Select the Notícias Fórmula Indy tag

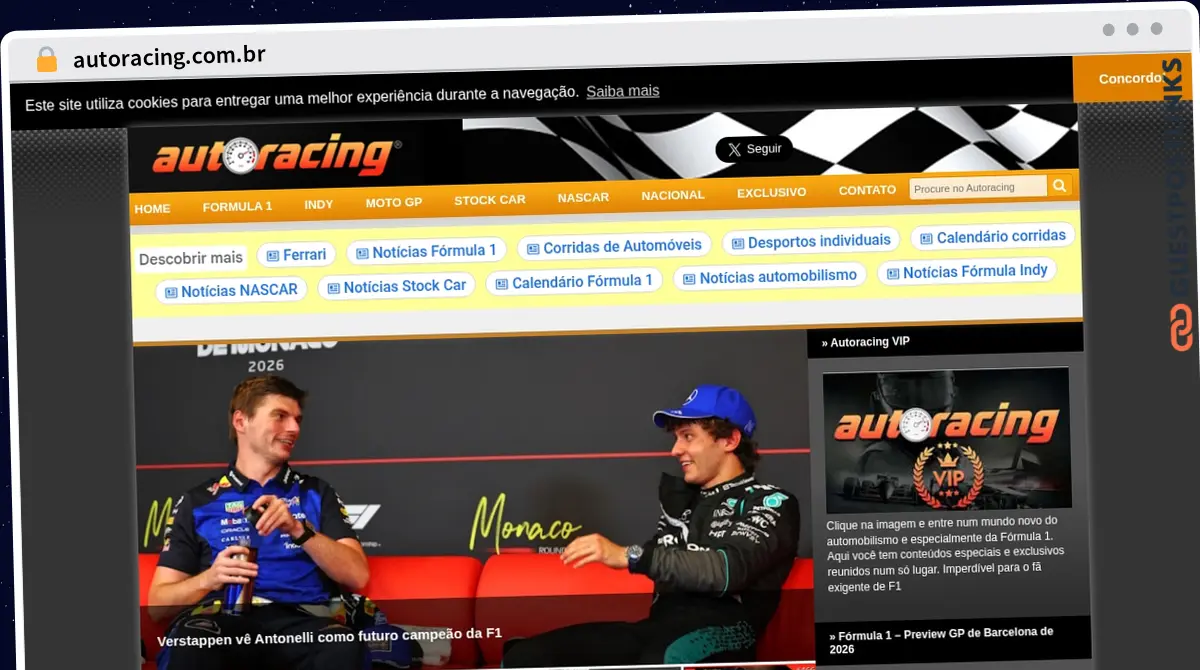pos(967,272)
